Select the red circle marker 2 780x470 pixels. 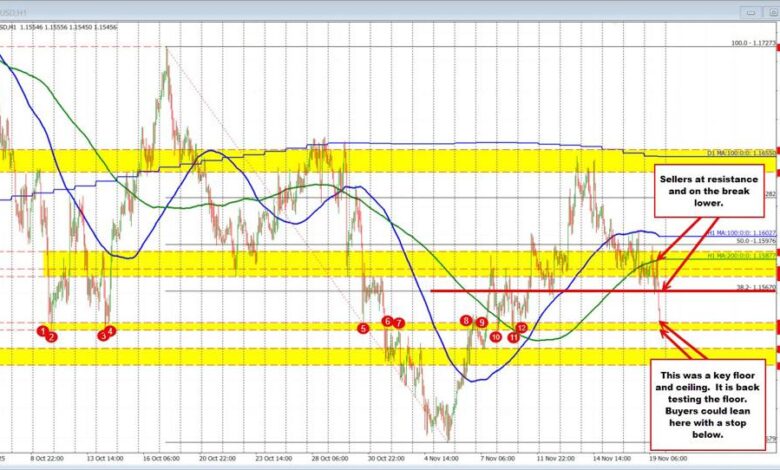[x=52, y=338]
